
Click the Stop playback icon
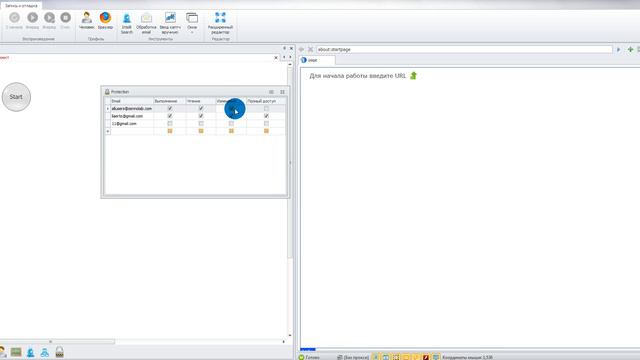65,18
